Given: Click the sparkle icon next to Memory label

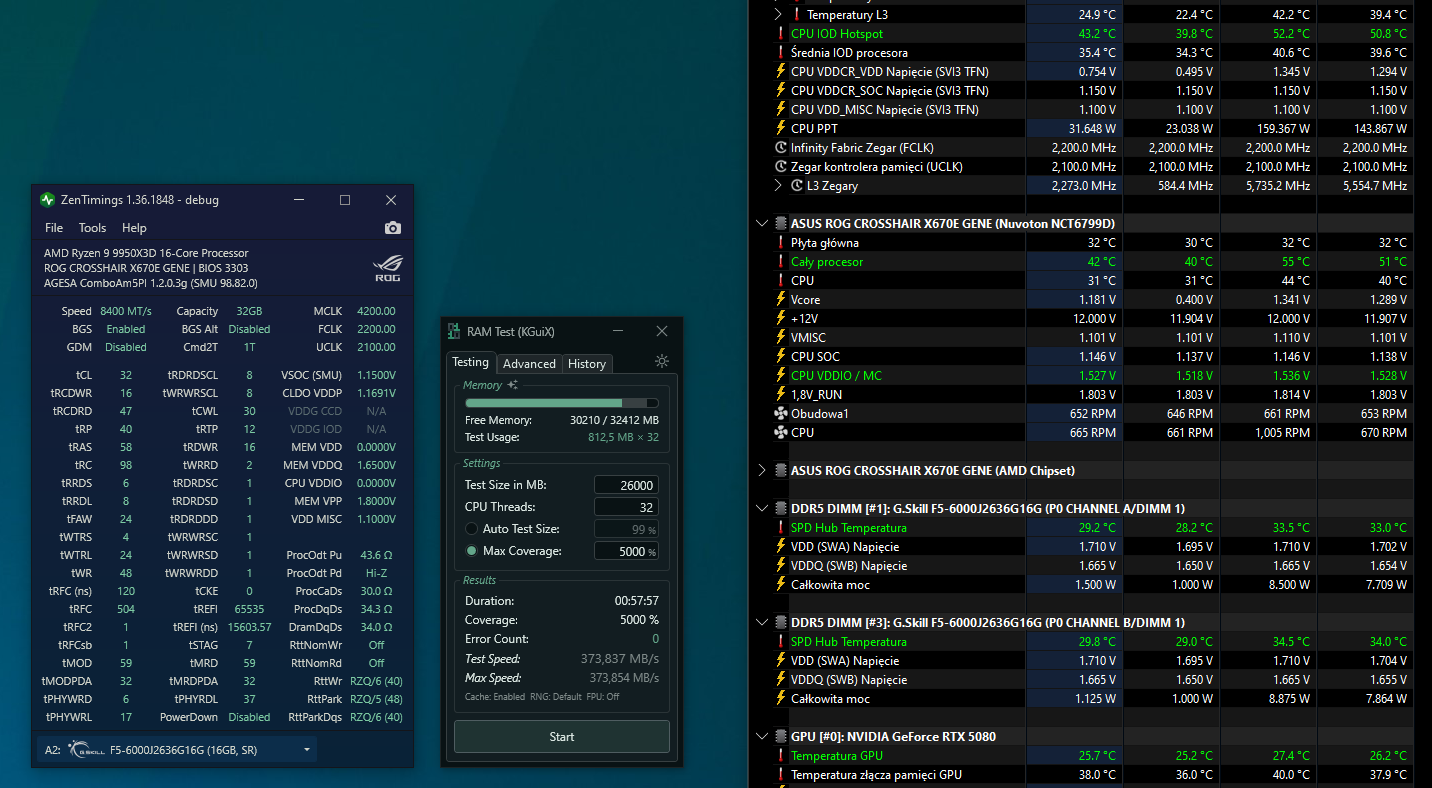Looking at the screenshot, I should tap(513, 385).
